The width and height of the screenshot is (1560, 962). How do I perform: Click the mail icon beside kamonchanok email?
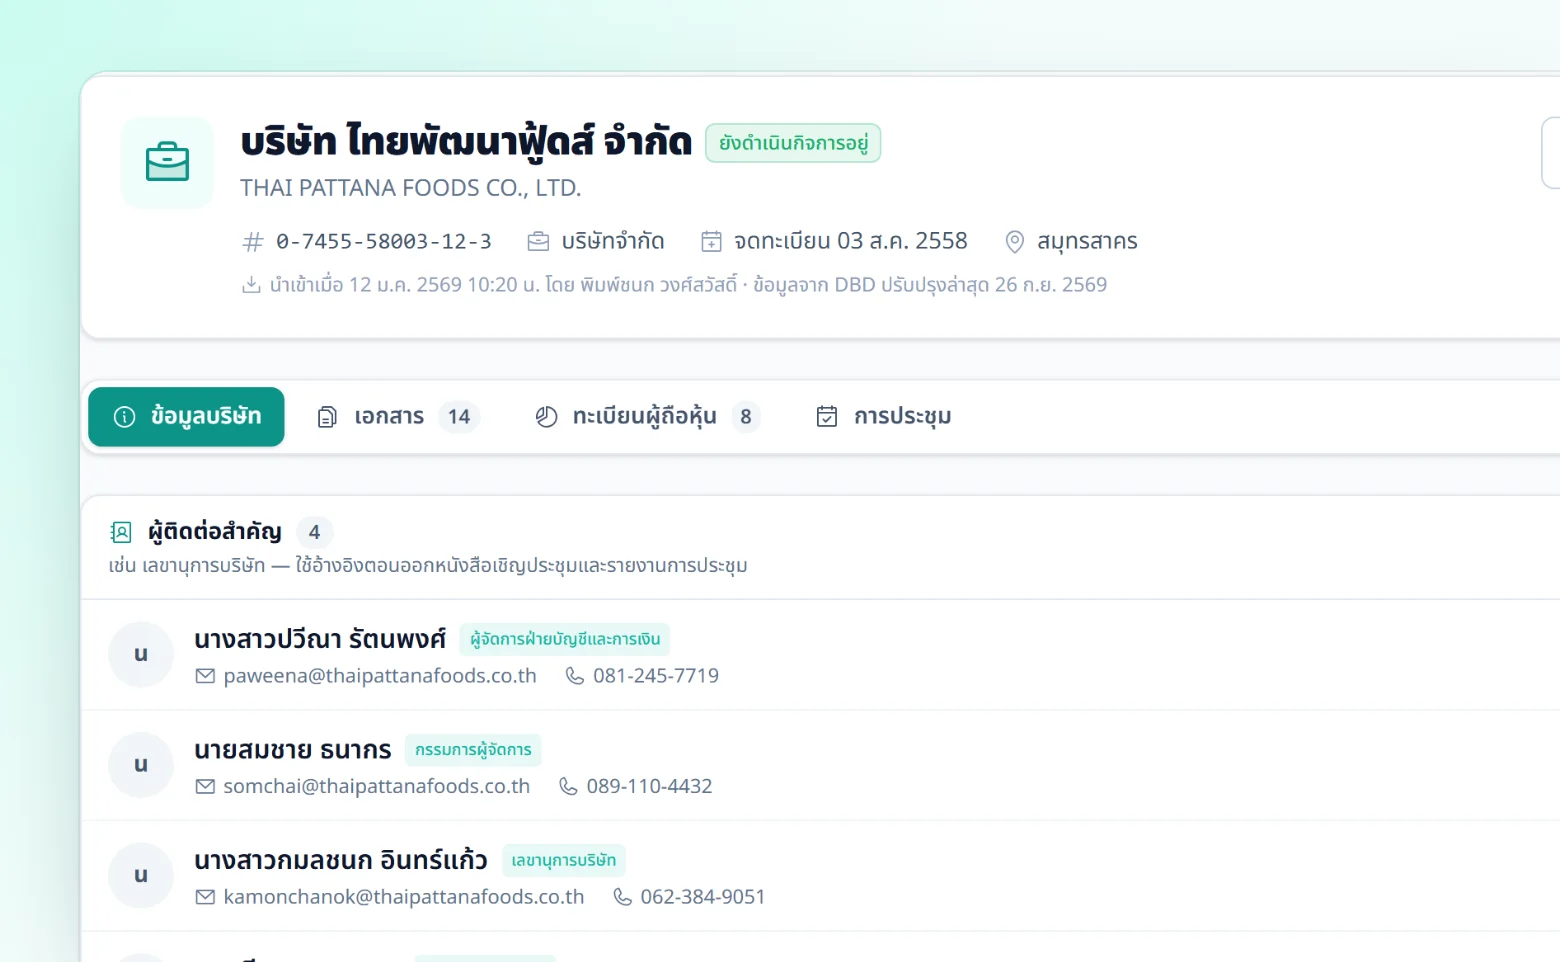205,897
